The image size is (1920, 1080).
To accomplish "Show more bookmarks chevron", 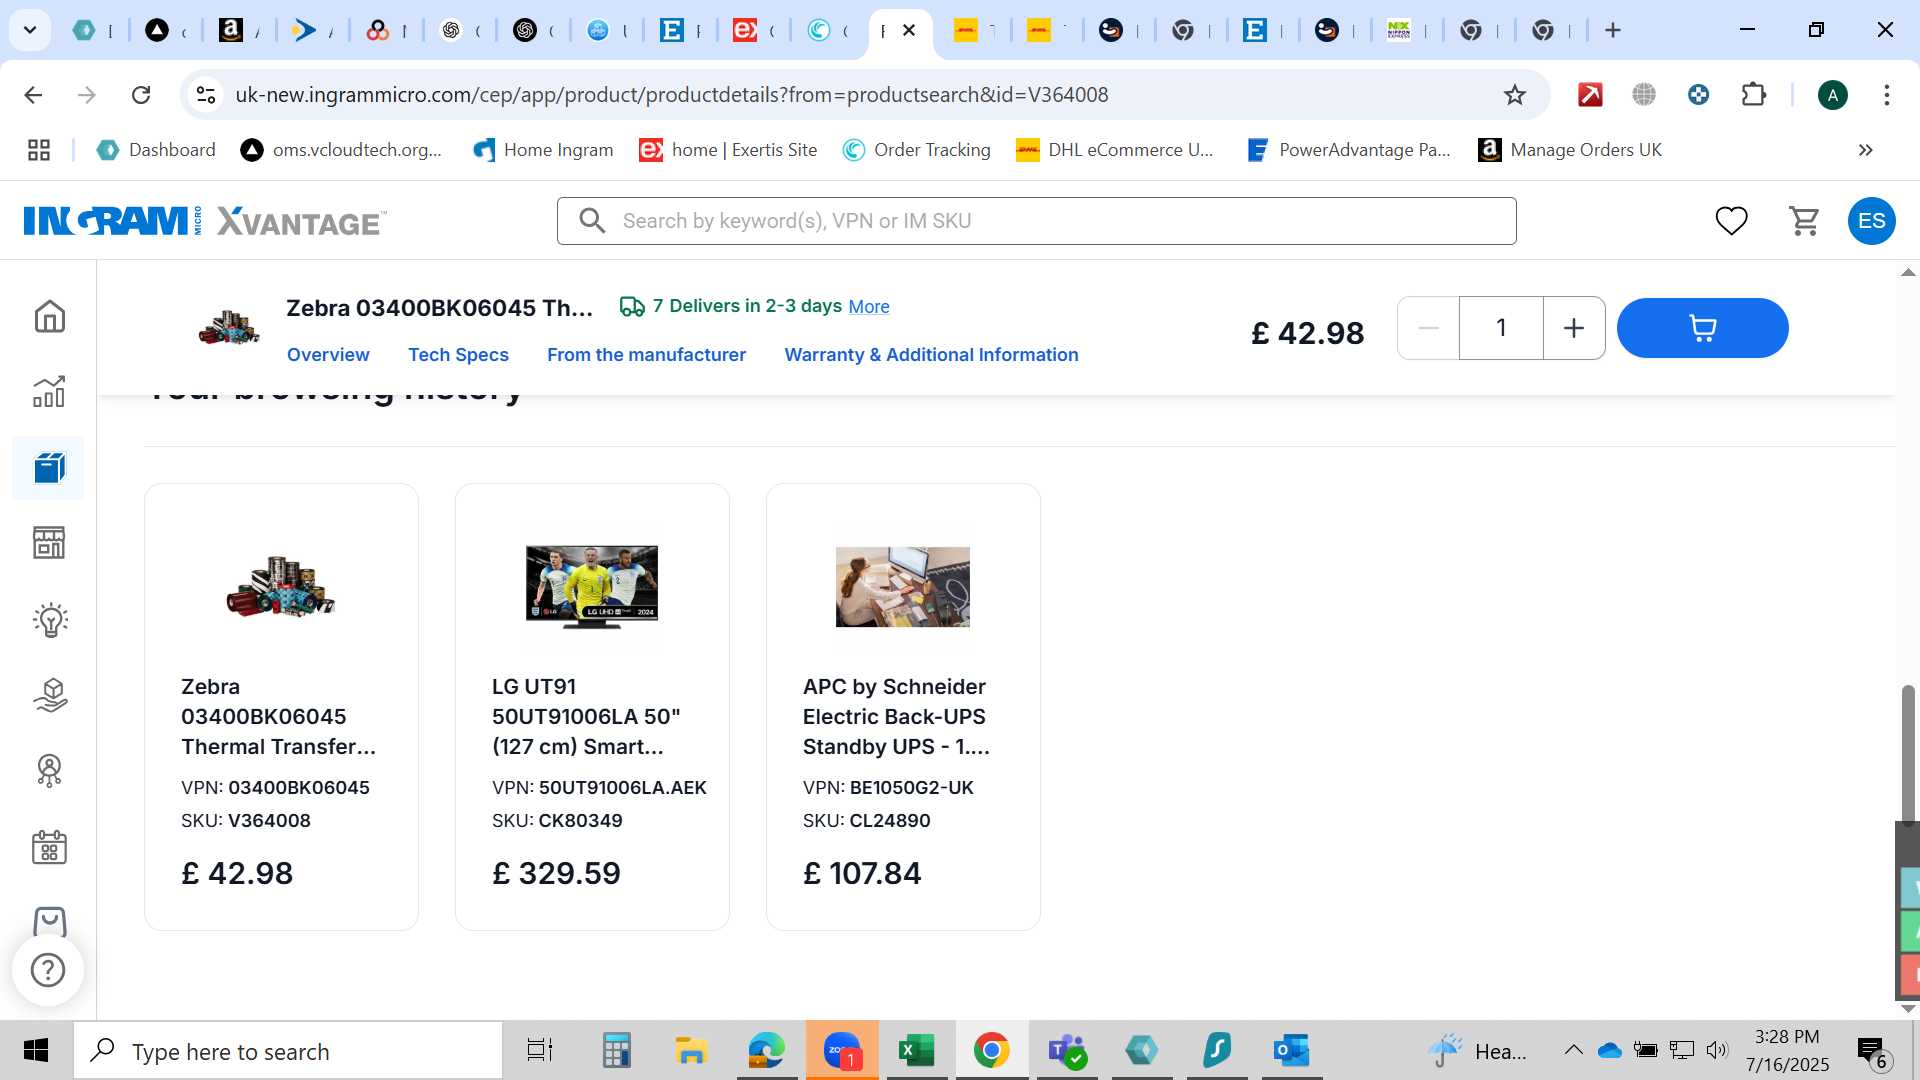I will click(x=1866, y=150).
